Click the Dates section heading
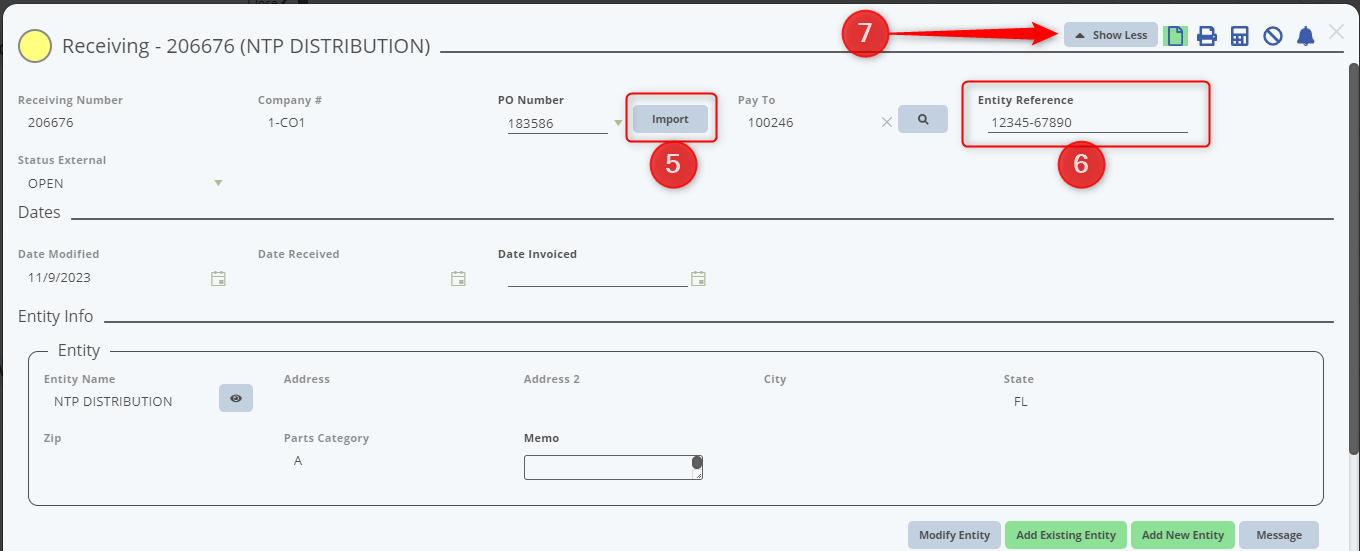 pyautogui.click(x=39, y=212)
